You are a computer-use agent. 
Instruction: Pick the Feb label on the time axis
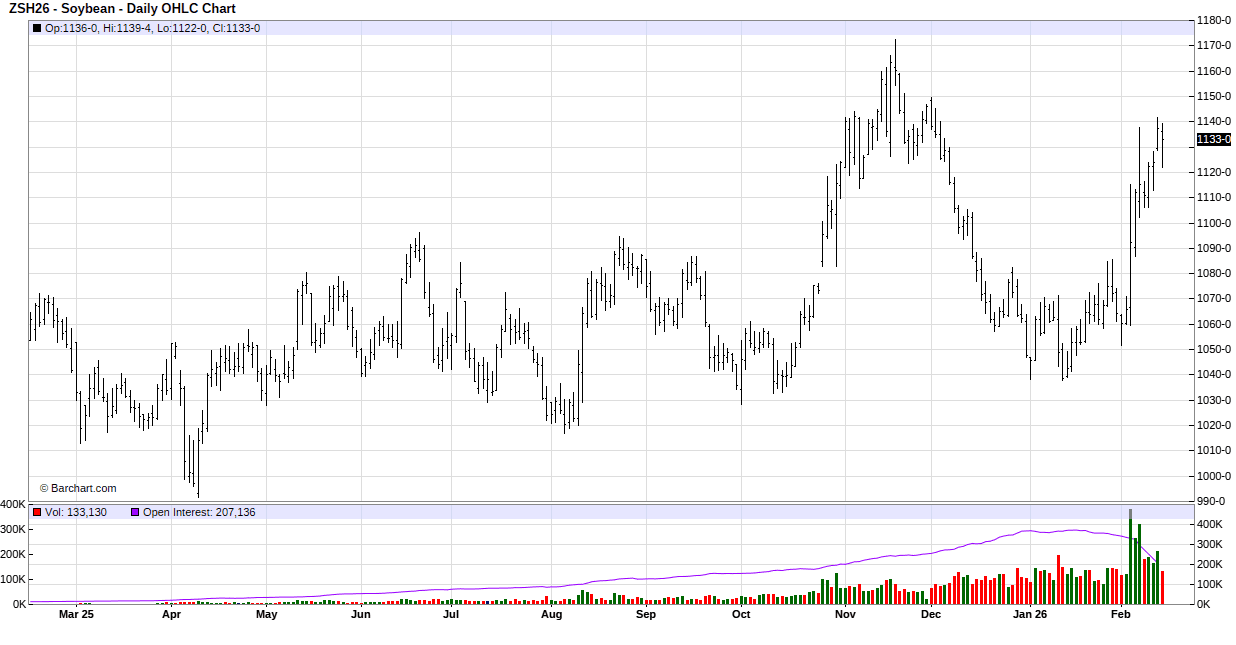tap(1121, 615)
